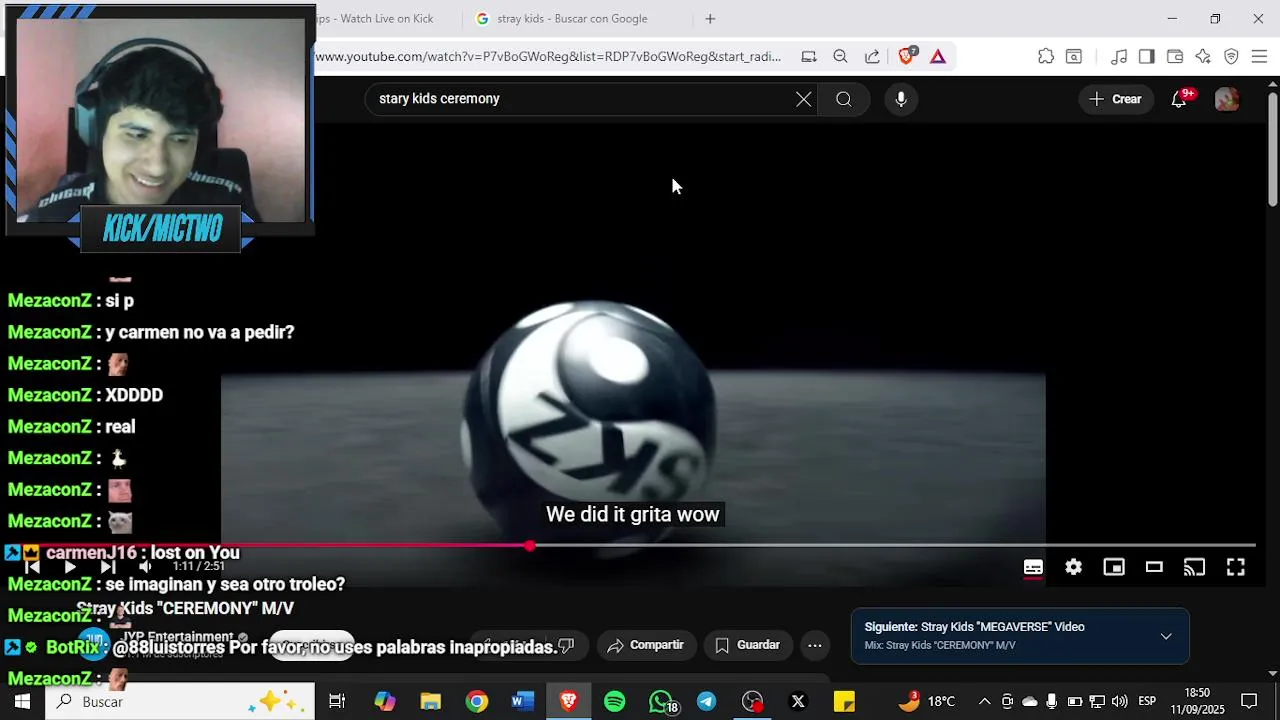Click the share page icon in address bar
Image resolution: width=1280 pixels, height=720 pixels.
pyautogui.click(x=872, y=56)
